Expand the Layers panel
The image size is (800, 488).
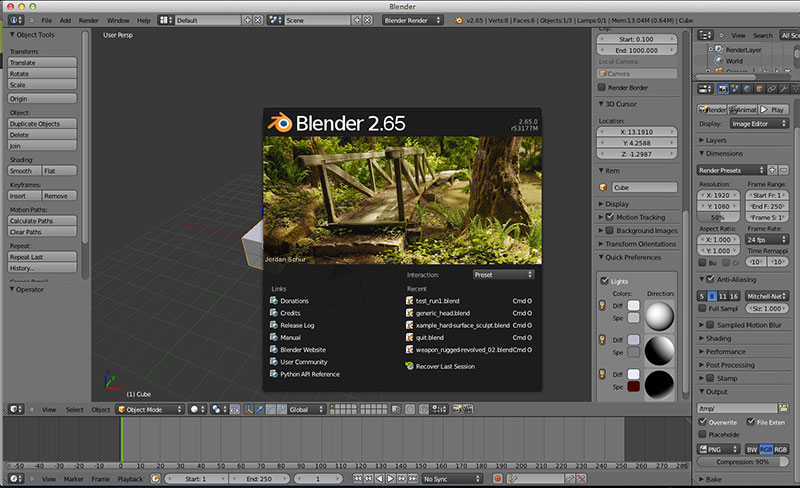tap(715, 140)
